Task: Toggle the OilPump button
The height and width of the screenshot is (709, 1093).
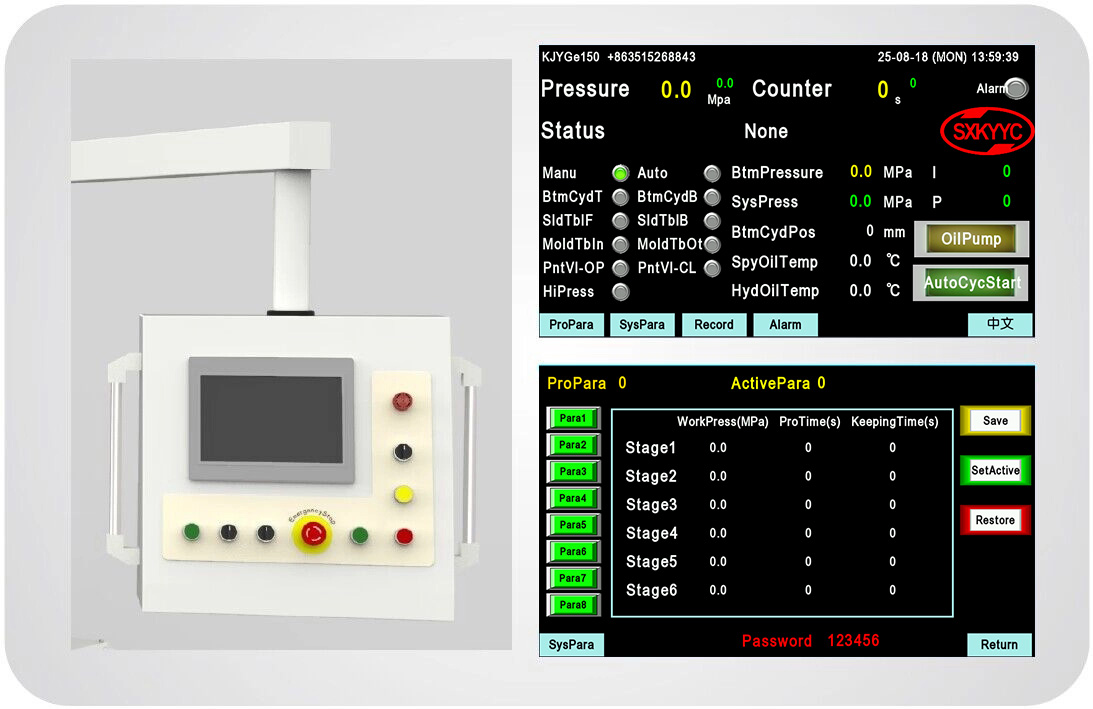Action: [970, 239]
